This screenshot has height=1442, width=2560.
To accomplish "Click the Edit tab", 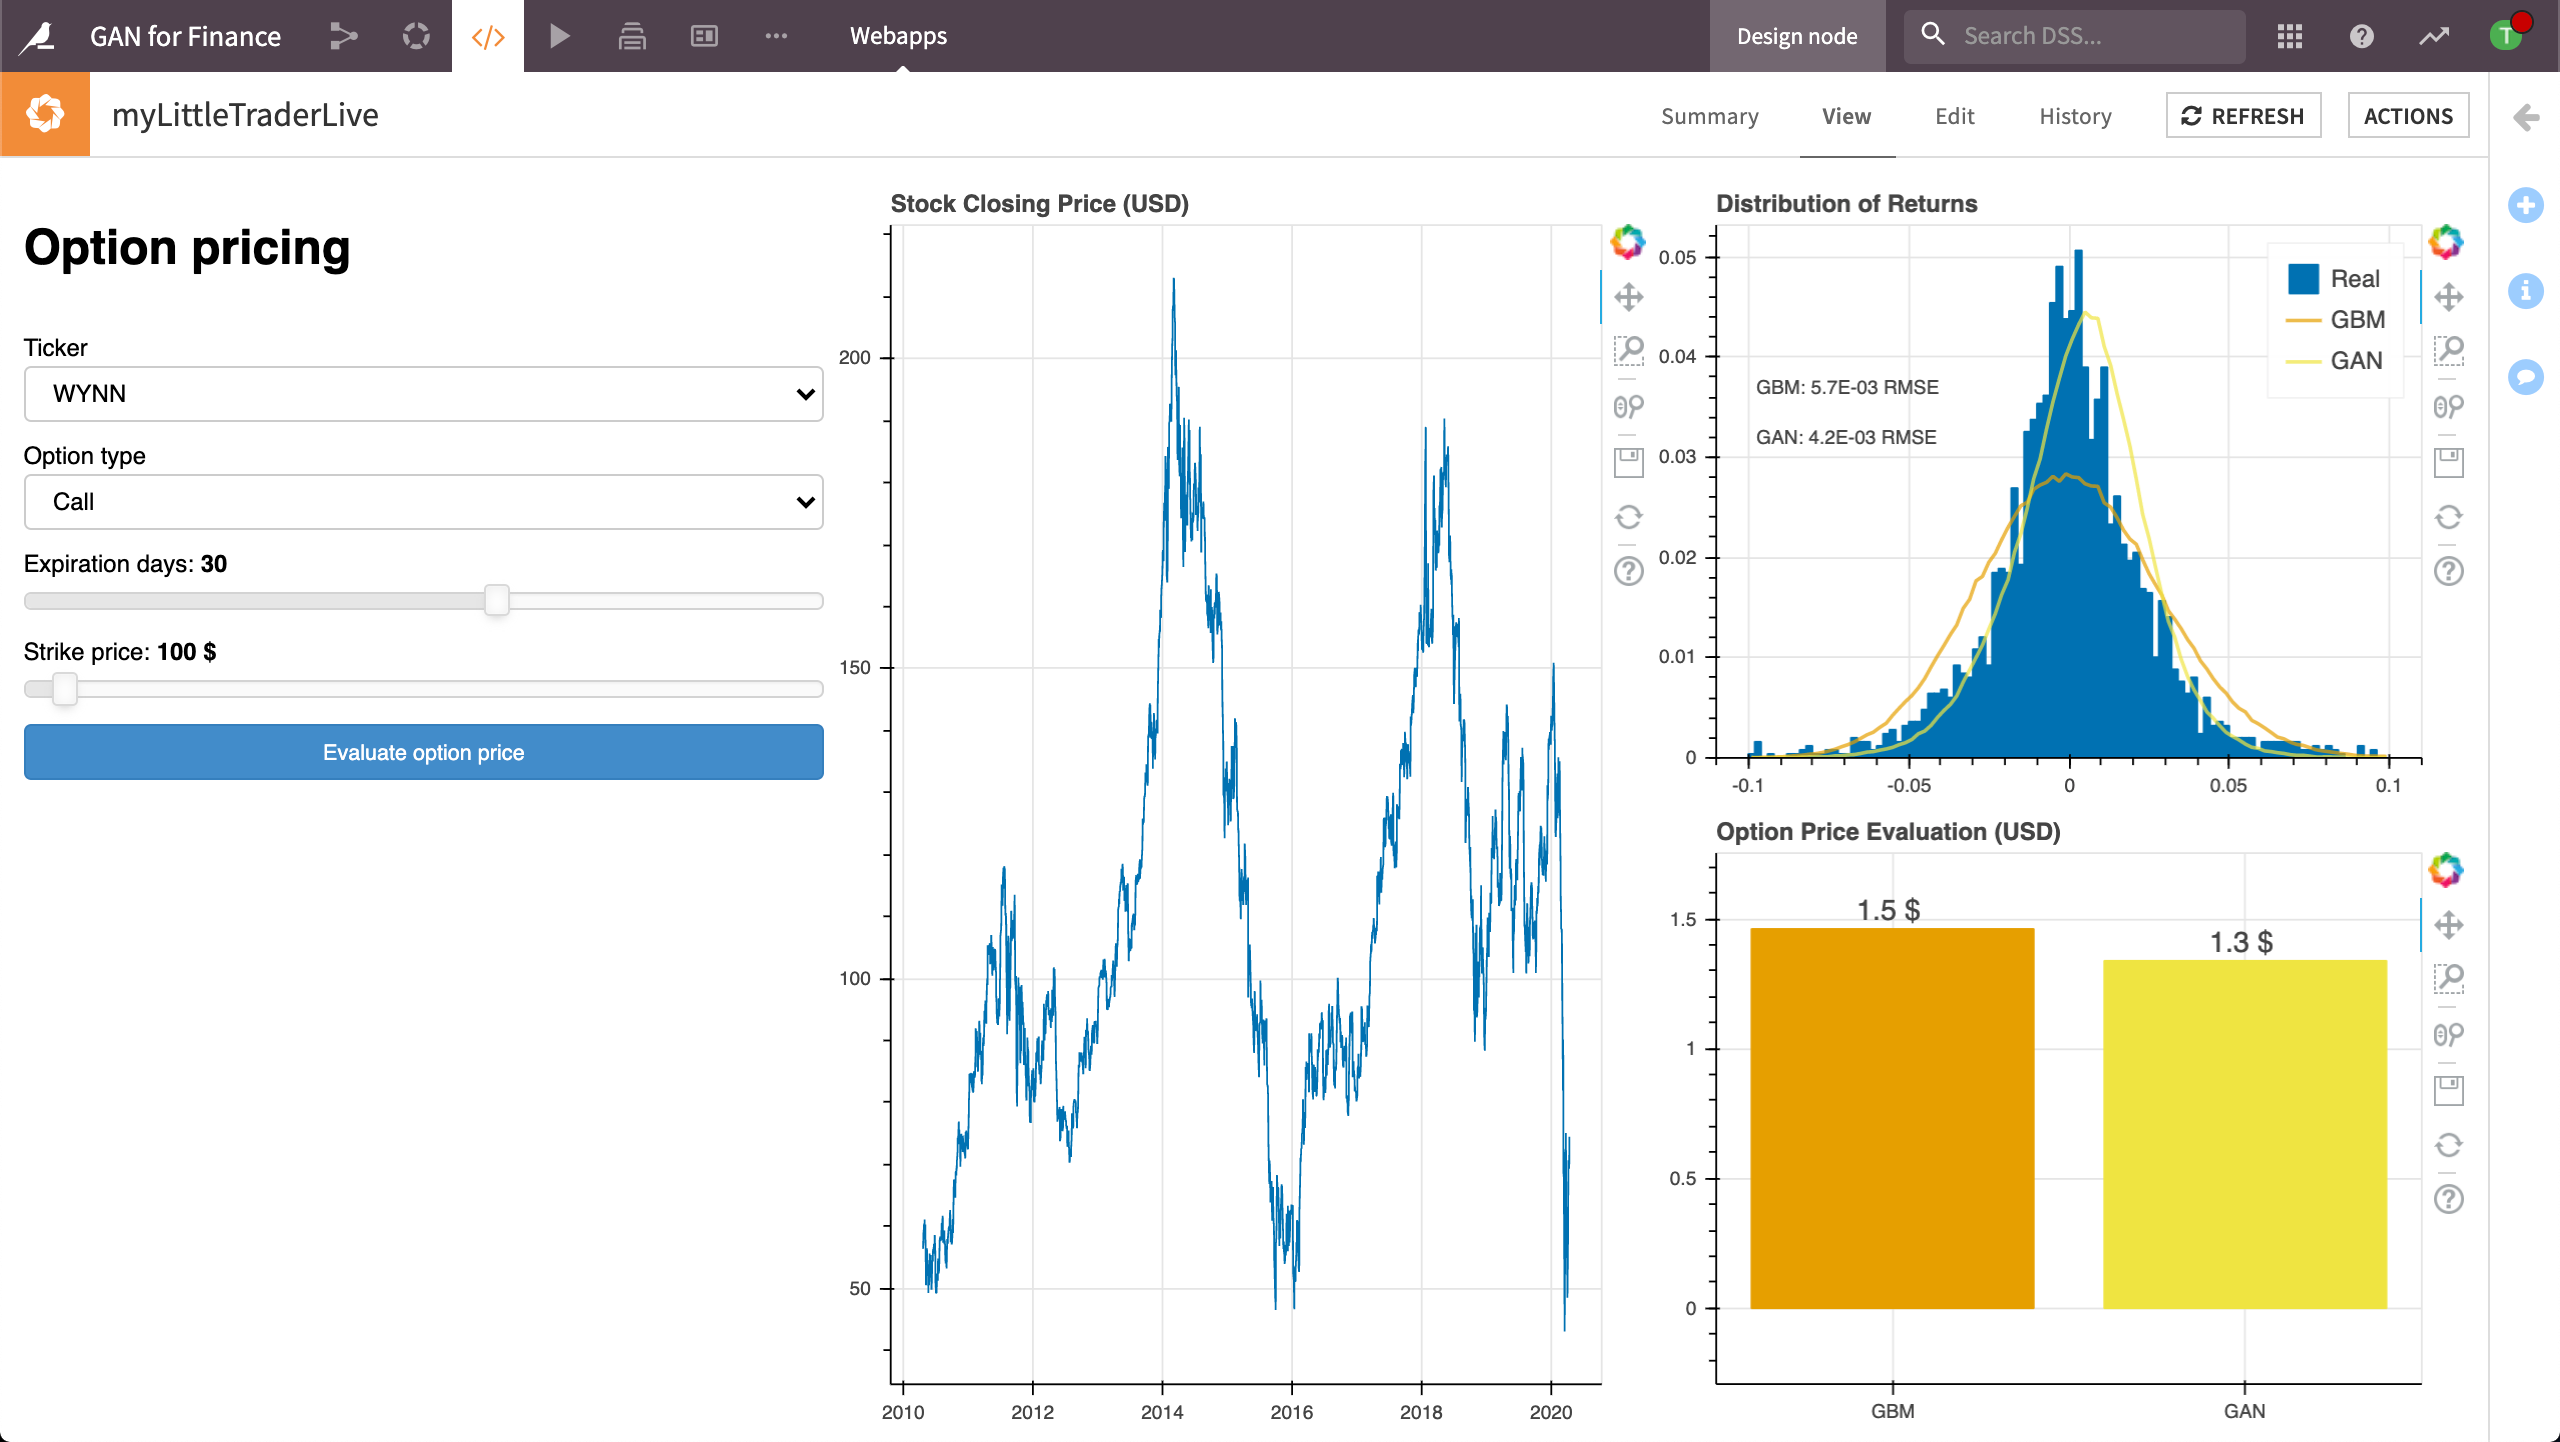I will (1953, 114).
